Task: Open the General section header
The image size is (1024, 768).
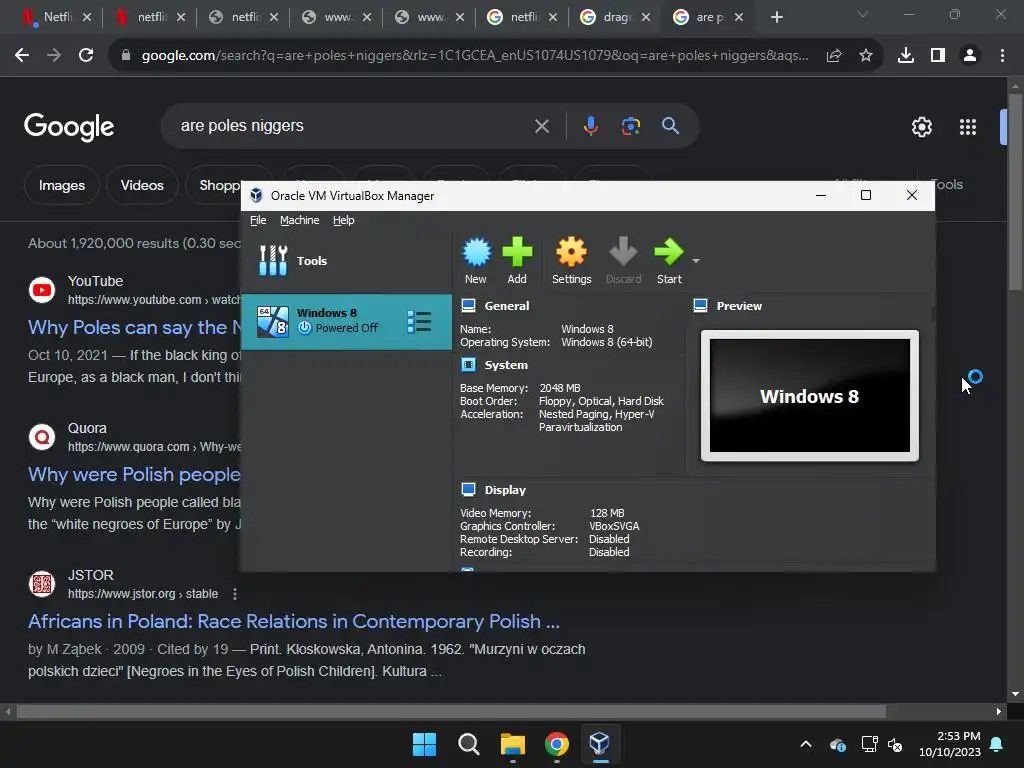Action: 507,306
